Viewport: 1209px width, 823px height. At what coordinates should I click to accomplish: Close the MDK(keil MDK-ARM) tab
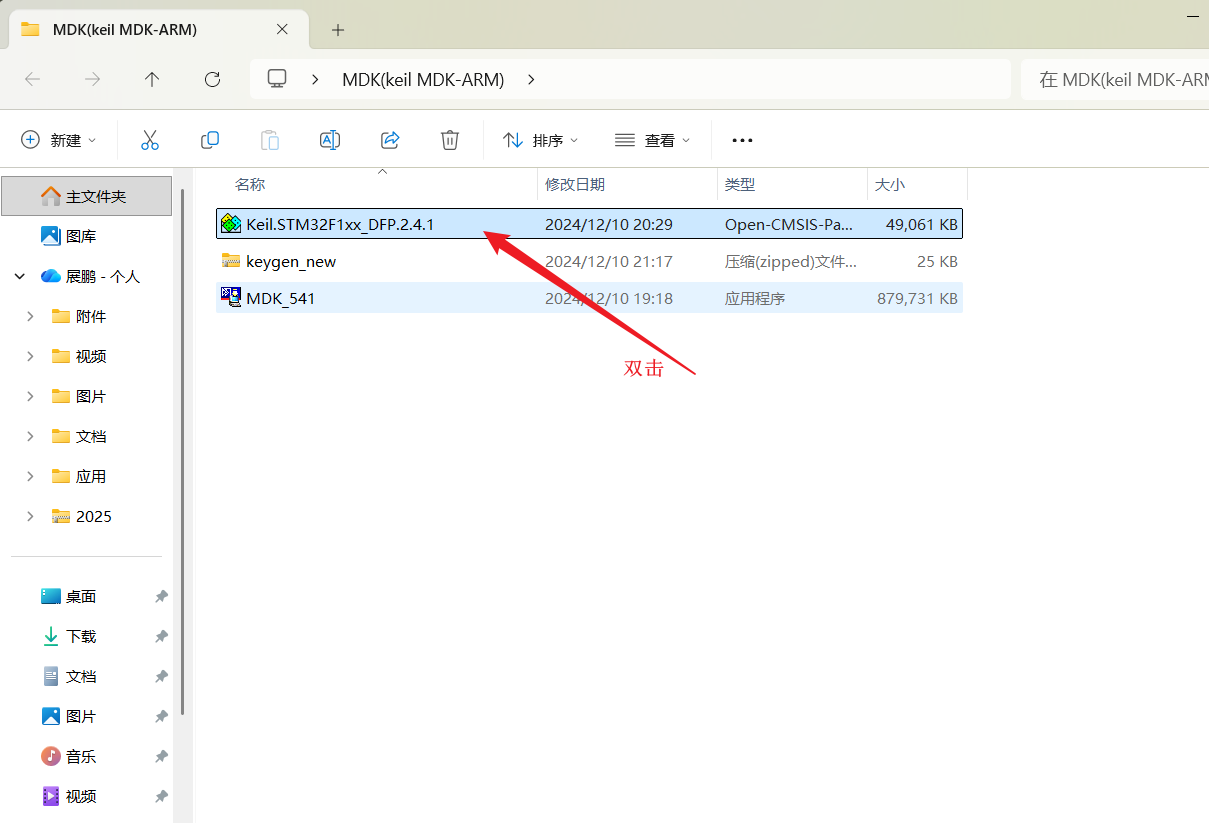pyautogui.click(x=282, y=30)
